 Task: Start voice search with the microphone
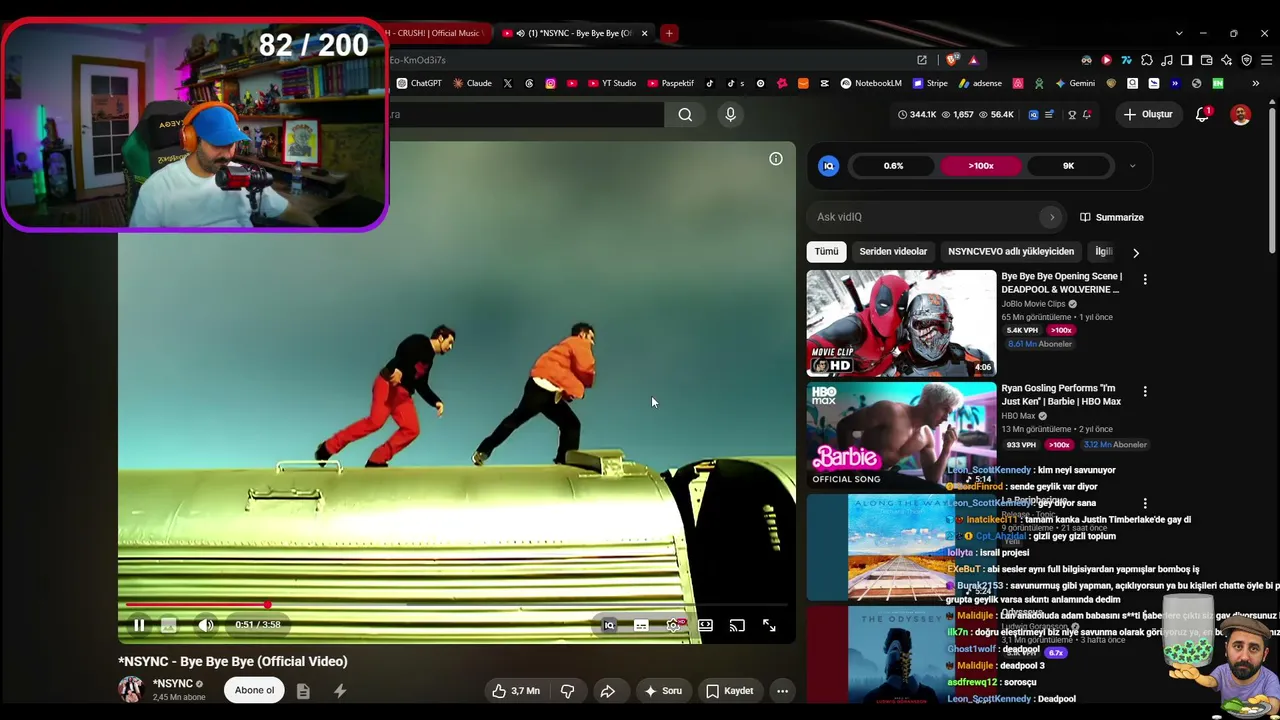pyautogui.click(x=730, y=114)
